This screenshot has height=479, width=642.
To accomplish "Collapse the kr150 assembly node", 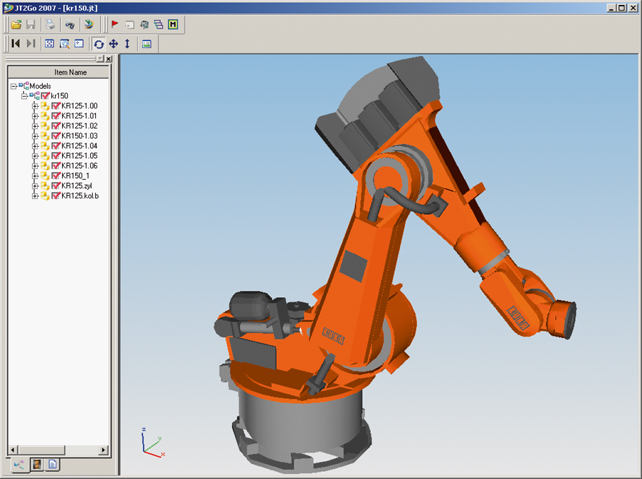I will point(24,96).
